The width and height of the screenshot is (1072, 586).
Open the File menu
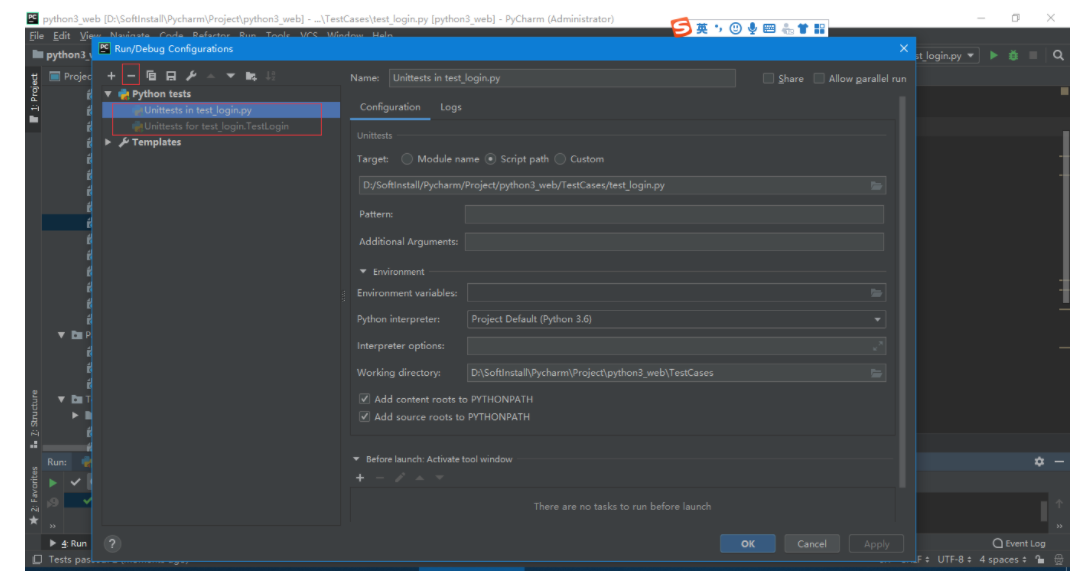(x=36, y=36)
